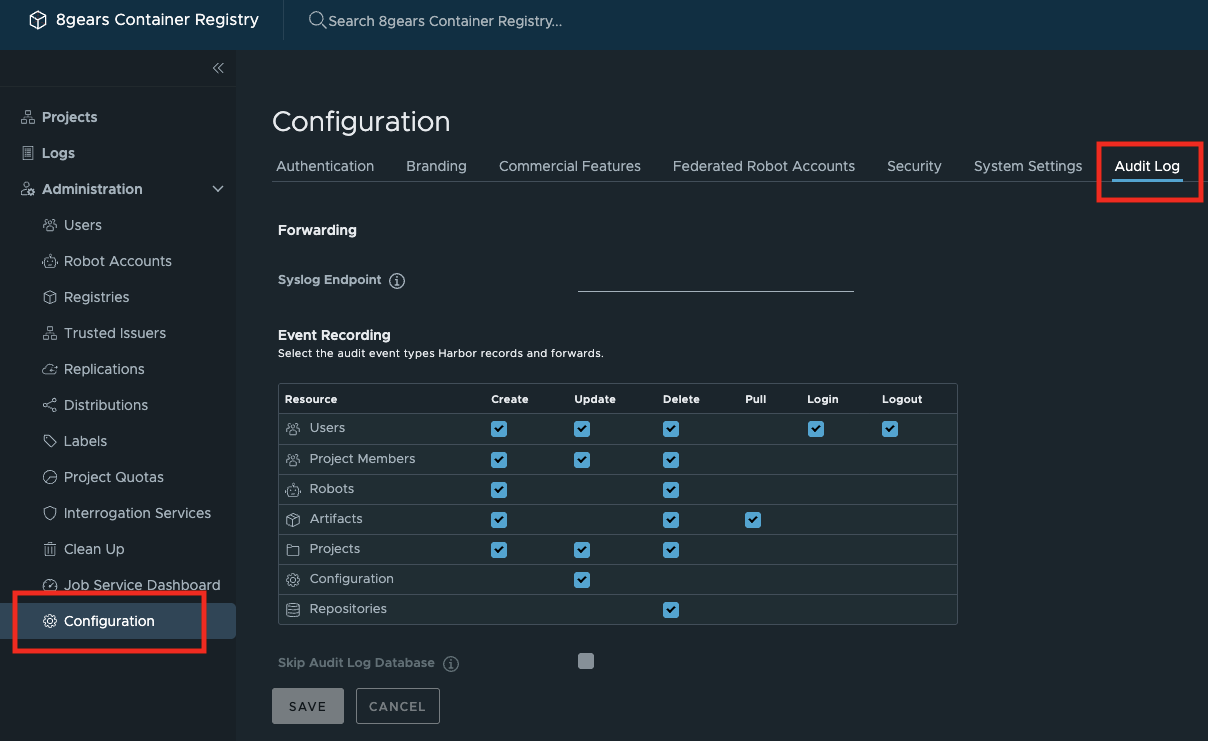This screenshot has height=741, width=1208.
Task: Click the search magnifier icon
Action: [317, 20]
